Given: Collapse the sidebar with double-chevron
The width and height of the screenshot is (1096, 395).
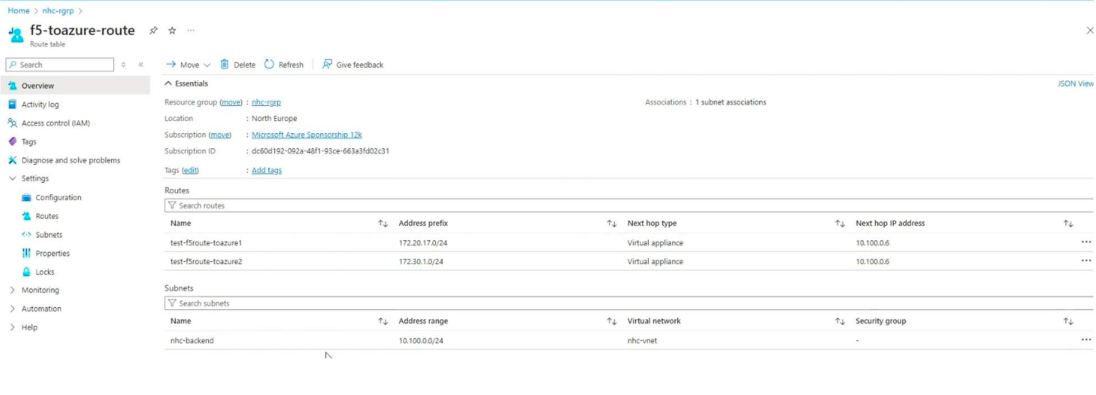Looking at the screenshot, I should pos(140,64).
